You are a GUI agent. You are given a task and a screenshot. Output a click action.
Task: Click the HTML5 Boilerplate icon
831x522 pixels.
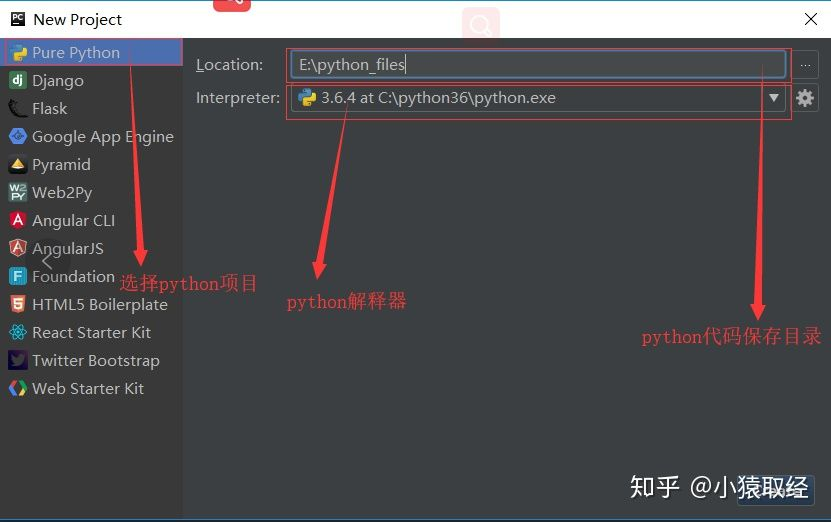(17, 304)
